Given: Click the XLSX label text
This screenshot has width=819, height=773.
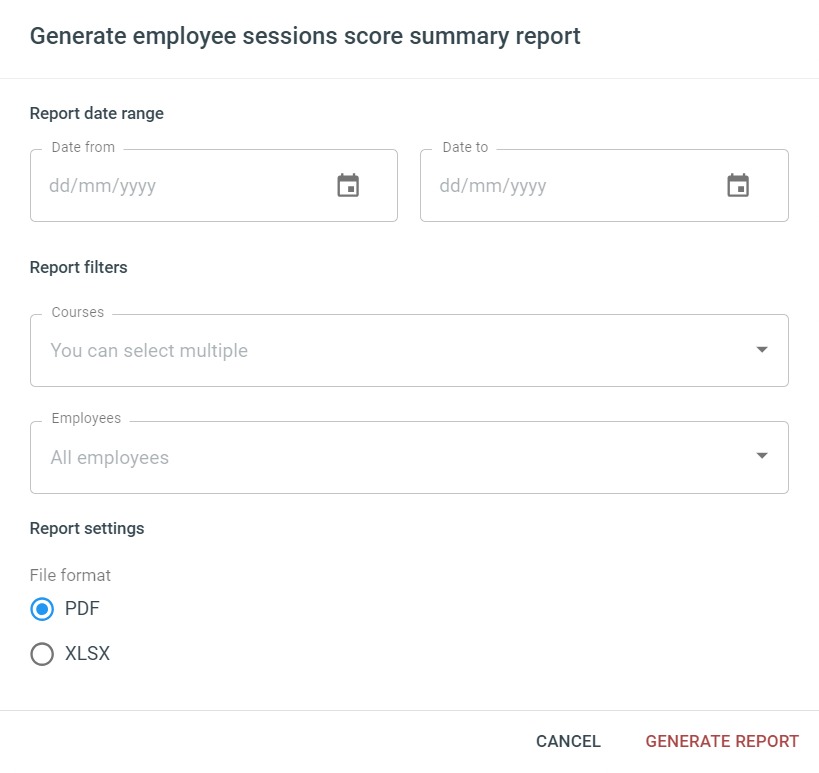Looking at the screenshot, I should [x=87, y=653].
